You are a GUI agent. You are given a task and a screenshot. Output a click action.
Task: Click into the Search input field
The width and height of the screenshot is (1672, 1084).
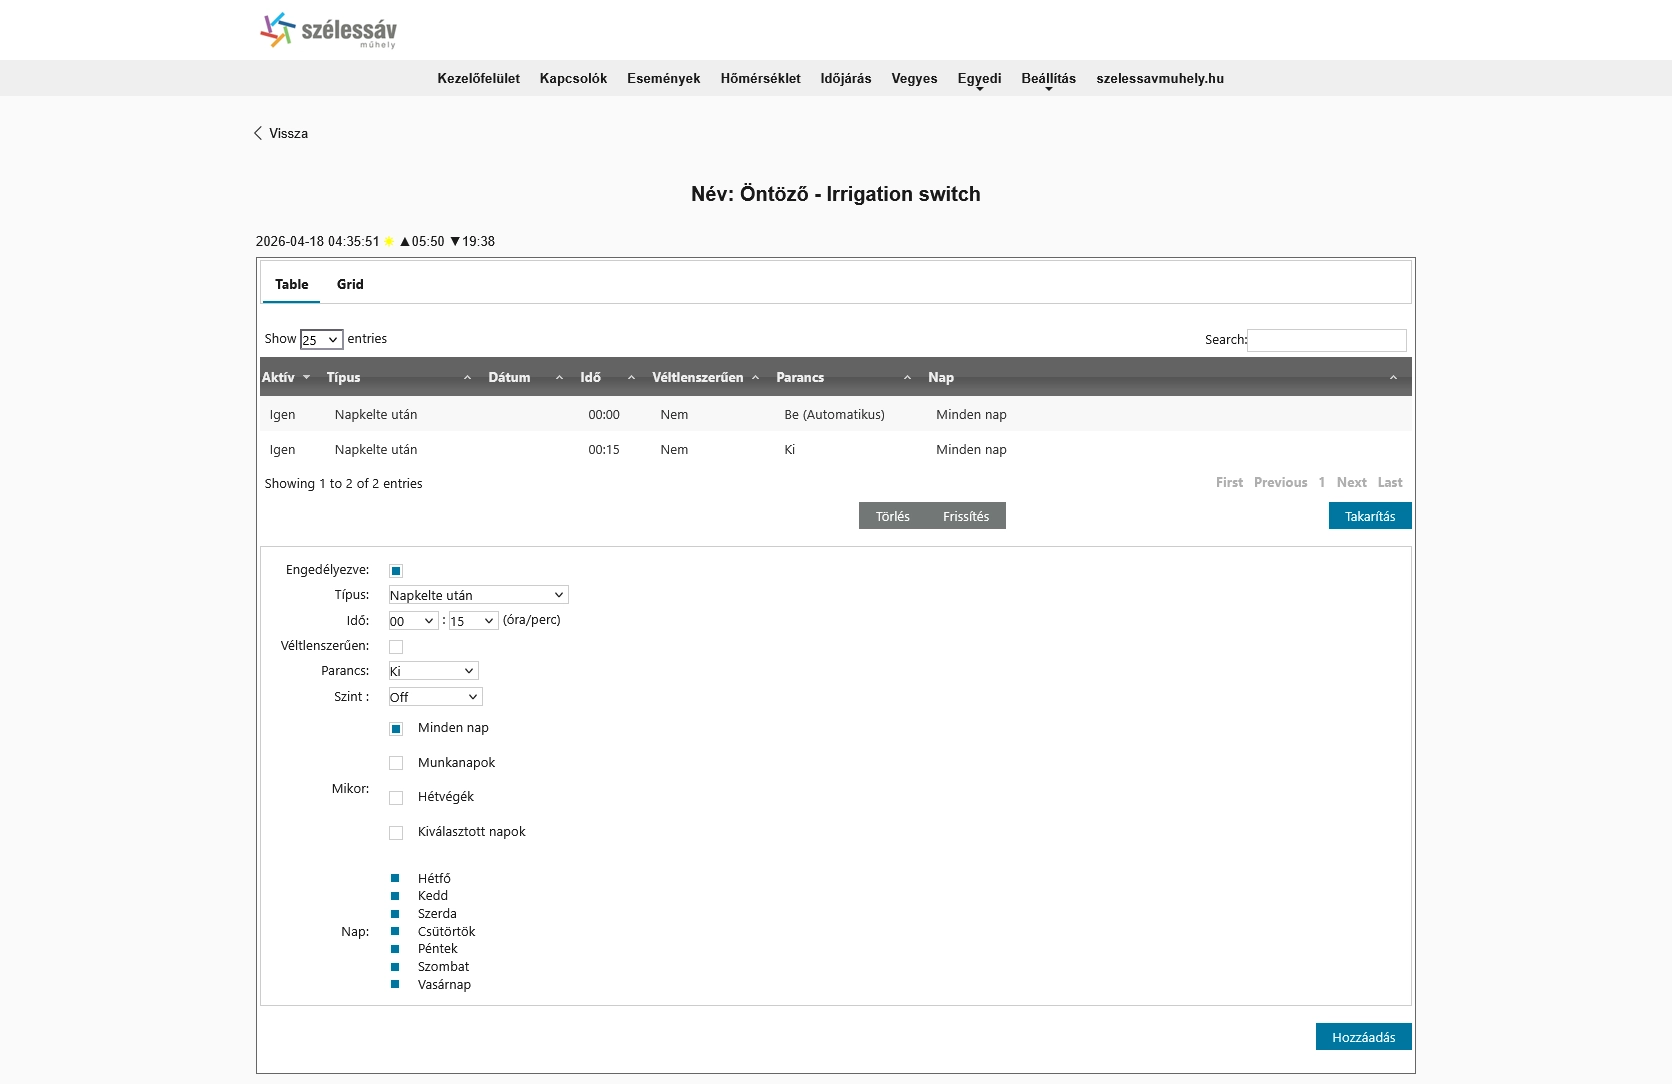click(1326, 340)
